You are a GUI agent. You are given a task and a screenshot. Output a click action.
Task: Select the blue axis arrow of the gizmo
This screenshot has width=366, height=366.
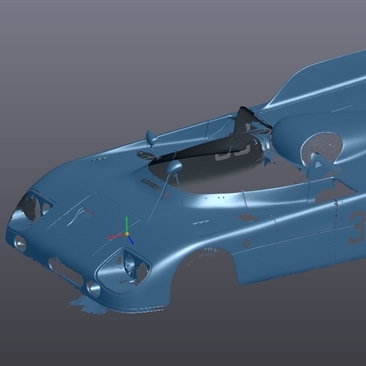tap(131, 240)
